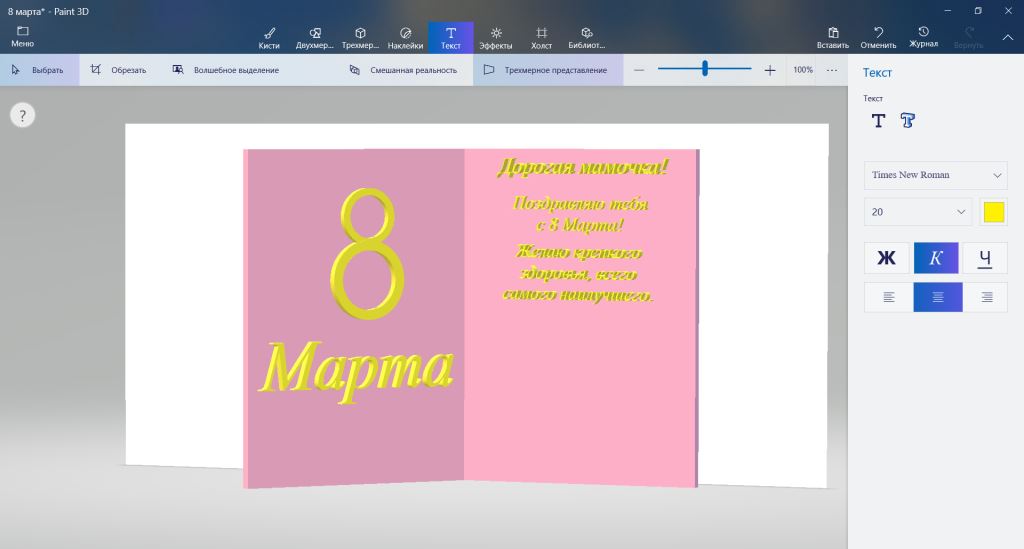Open the Библиотека 3D library

pos(587,37)
